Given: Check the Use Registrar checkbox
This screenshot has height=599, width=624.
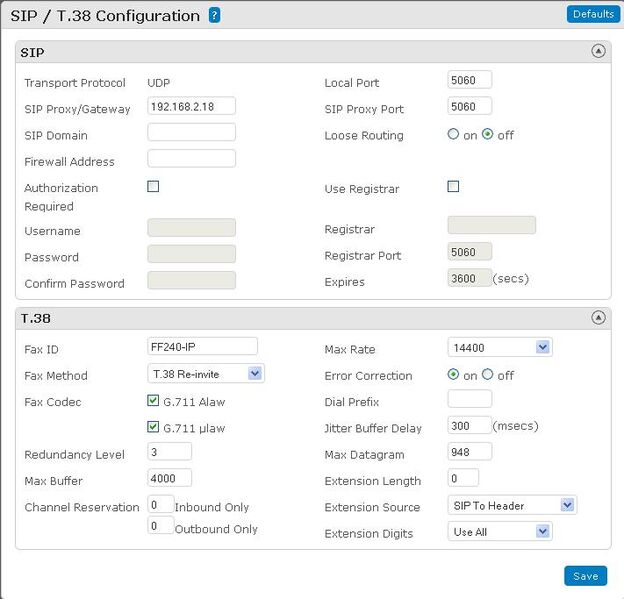Looking at the screenshot, I should [x=453, y=186].
